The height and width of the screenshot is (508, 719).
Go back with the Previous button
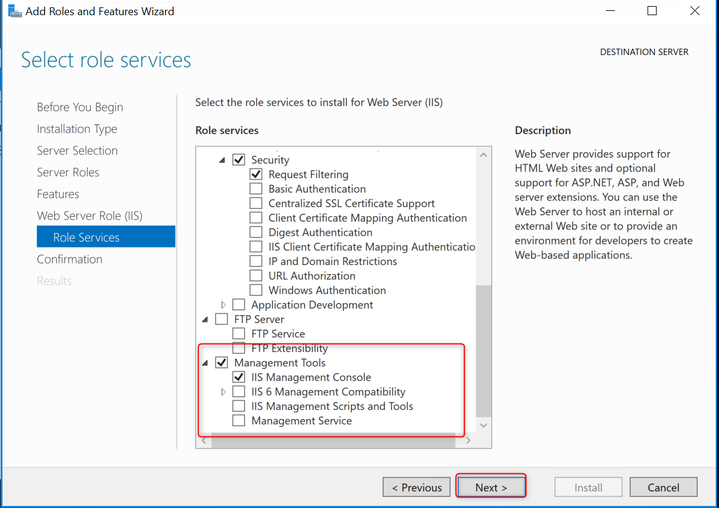416,487
